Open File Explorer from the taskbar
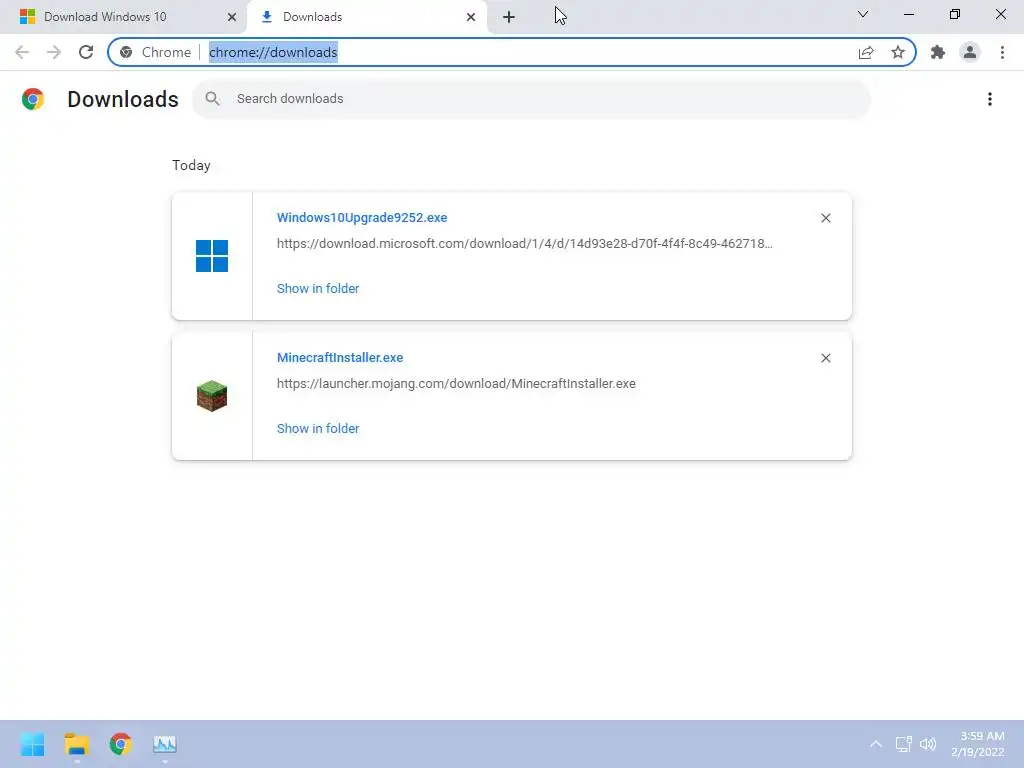1024x768 pixels. tap(76, 744)
